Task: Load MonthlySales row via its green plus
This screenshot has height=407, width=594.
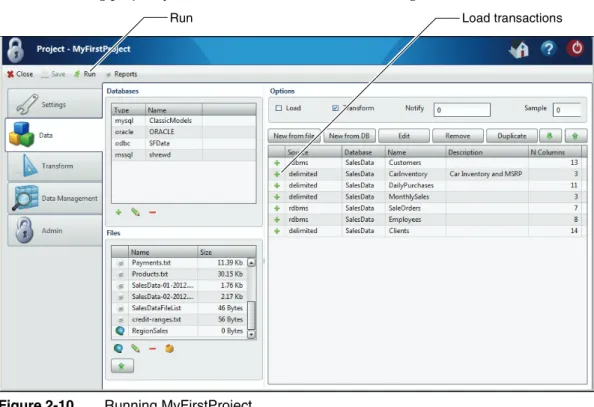Action: point(277,197)
